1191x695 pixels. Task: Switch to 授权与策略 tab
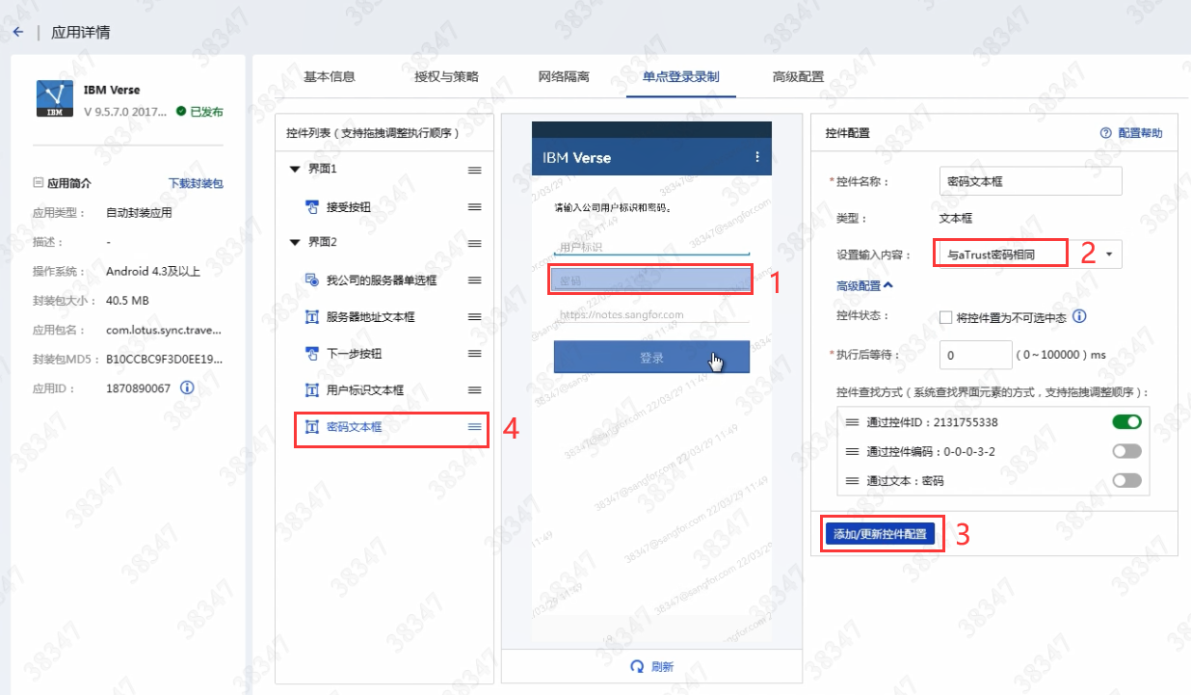446,76
